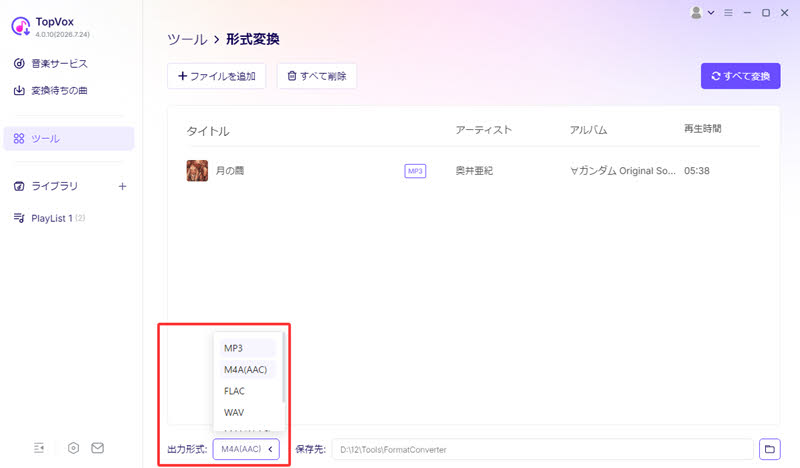Select the song title 月の繭
The height and width of the screenshot is (468, 800).
(230, 170)
